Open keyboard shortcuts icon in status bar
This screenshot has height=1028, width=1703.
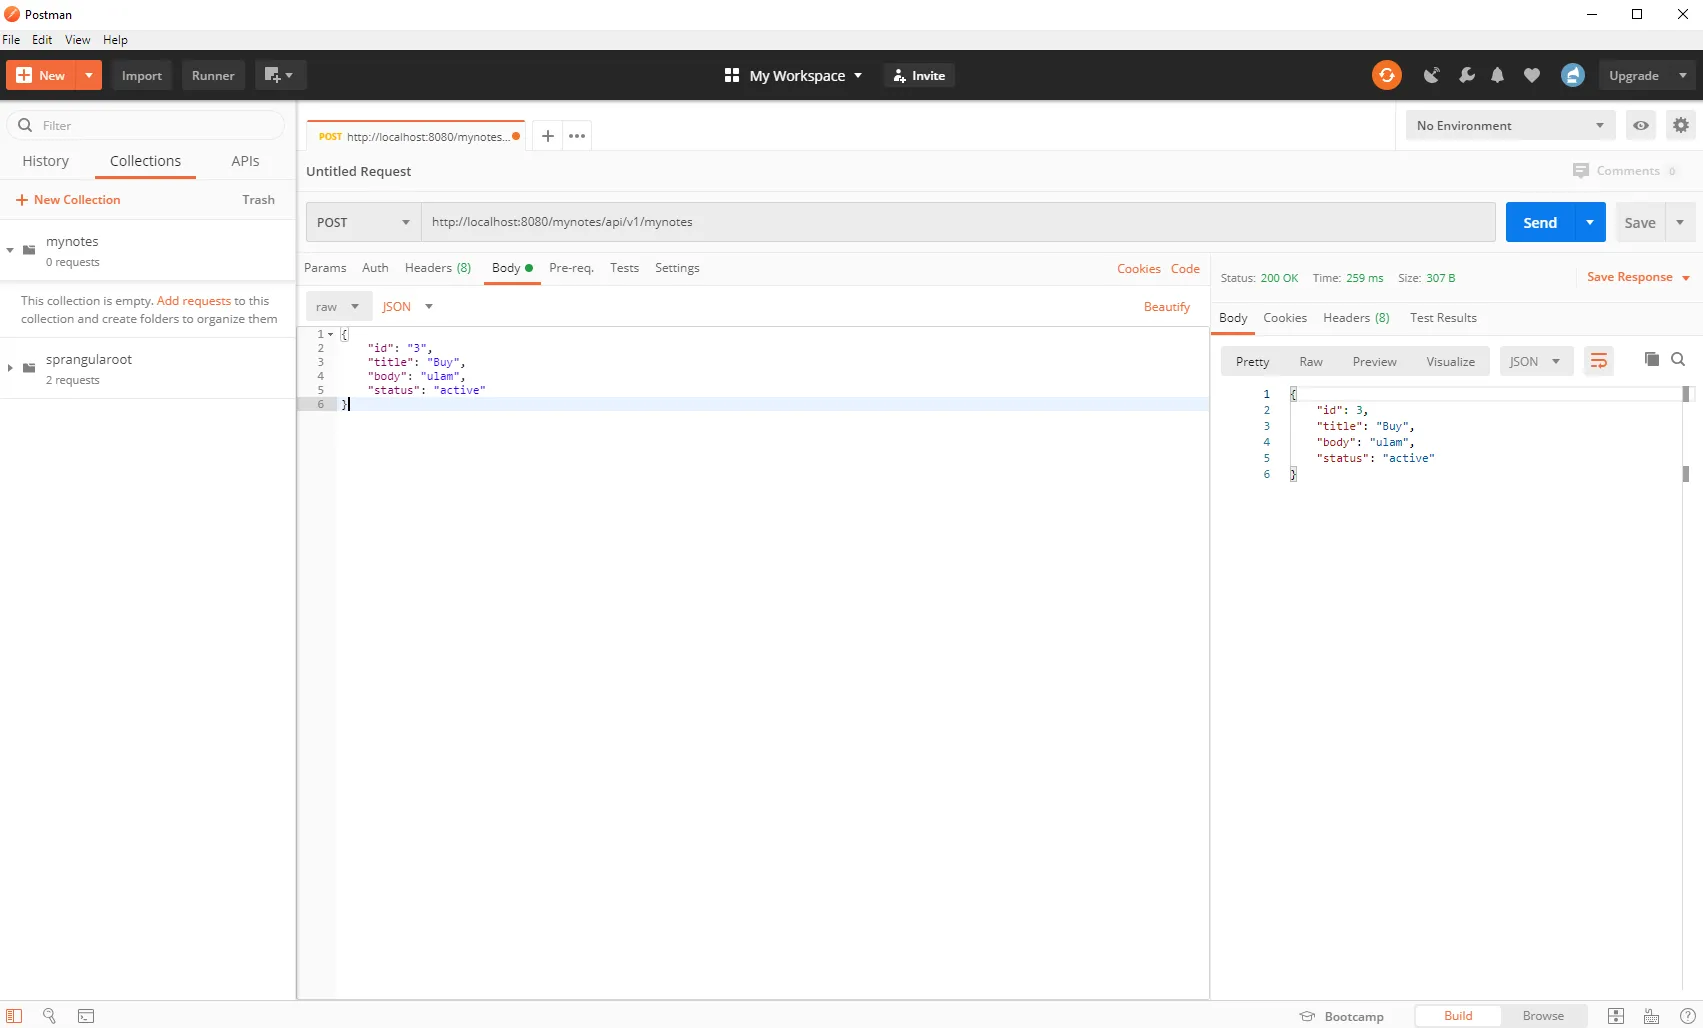click(x=1651, y=1016)
